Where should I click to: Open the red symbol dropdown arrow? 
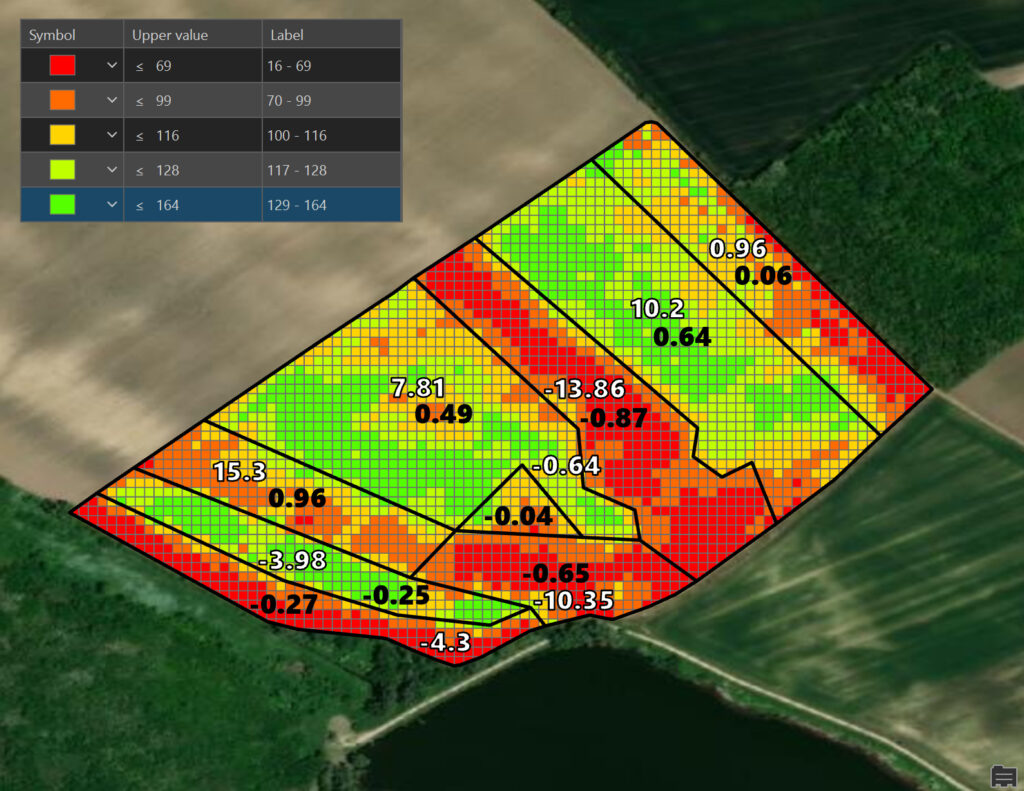(x=111, y=66)
